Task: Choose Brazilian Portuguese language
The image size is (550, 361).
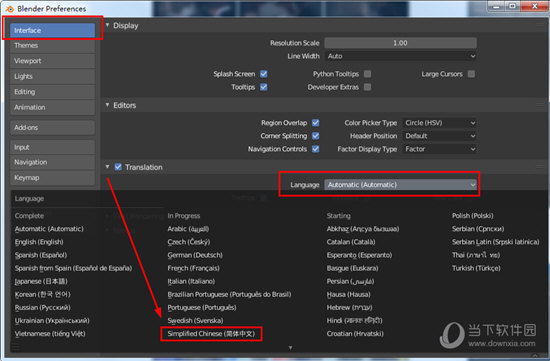Action: pos(229,294)
